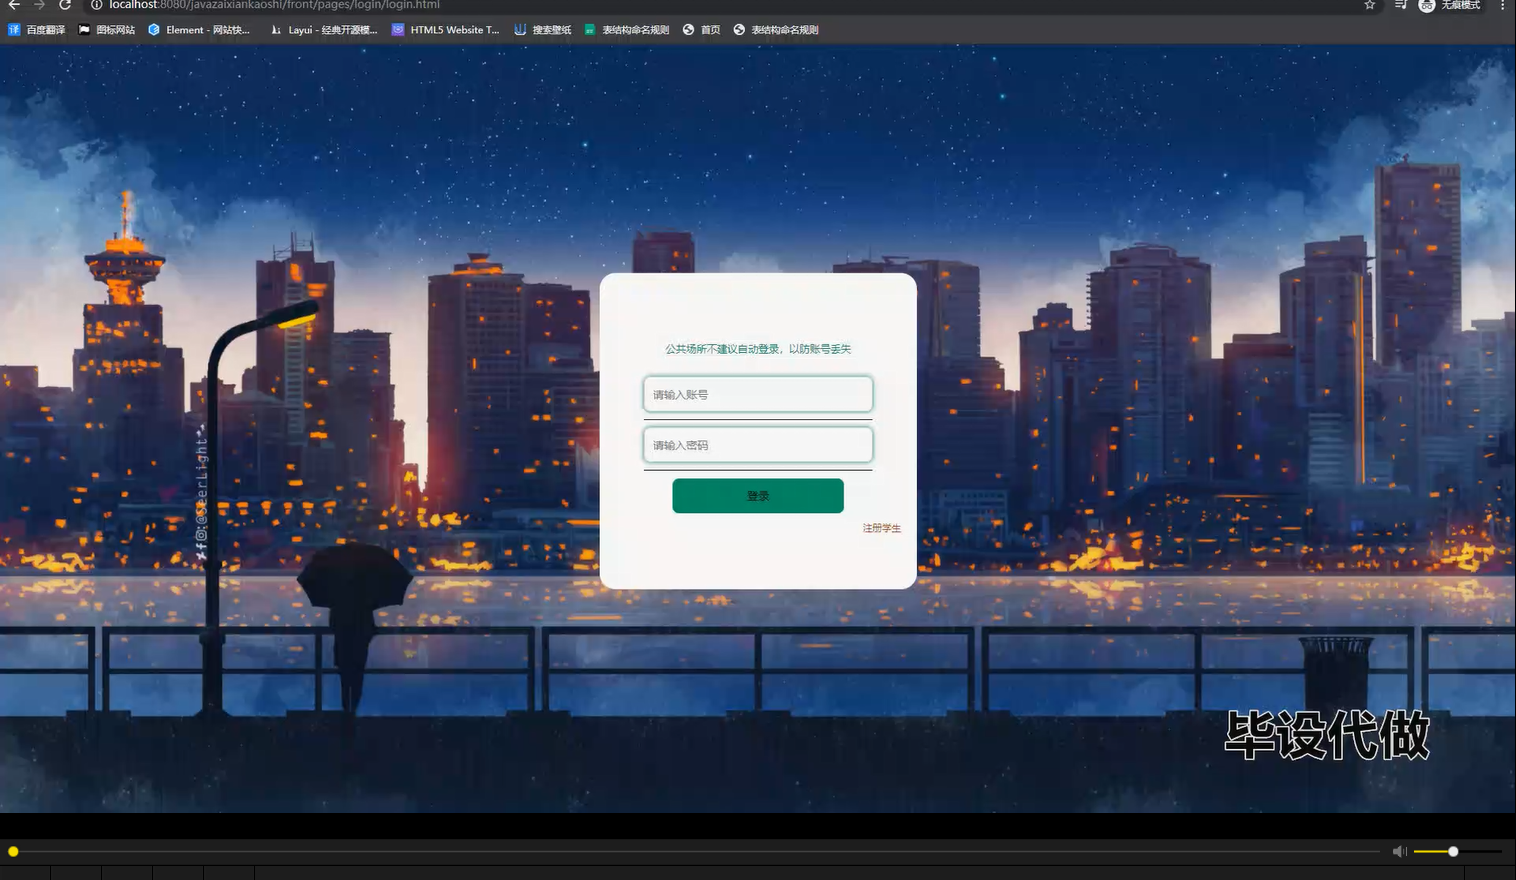Open the 首页 bookmark
Screen dimensions: 1516x880
pyautogui.click(x=703, y=29)
